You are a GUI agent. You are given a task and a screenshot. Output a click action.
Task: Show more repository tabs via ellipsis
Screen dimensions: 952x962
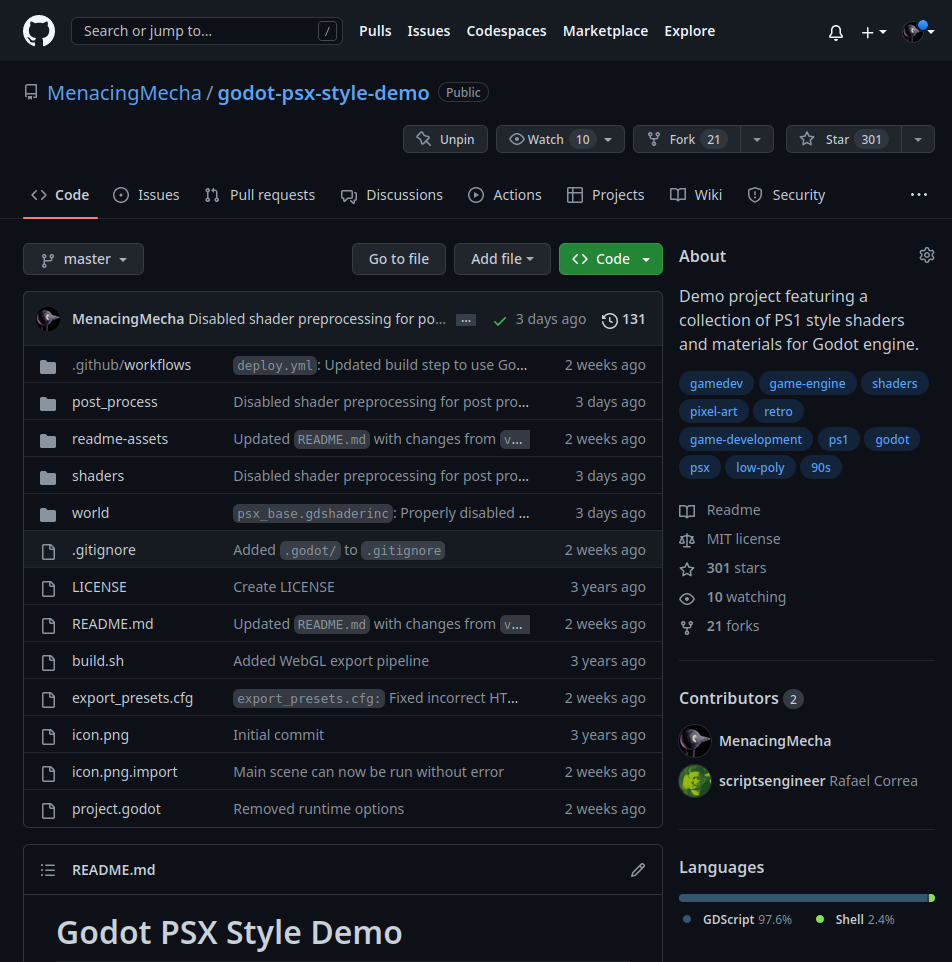(x=918, y=195)
